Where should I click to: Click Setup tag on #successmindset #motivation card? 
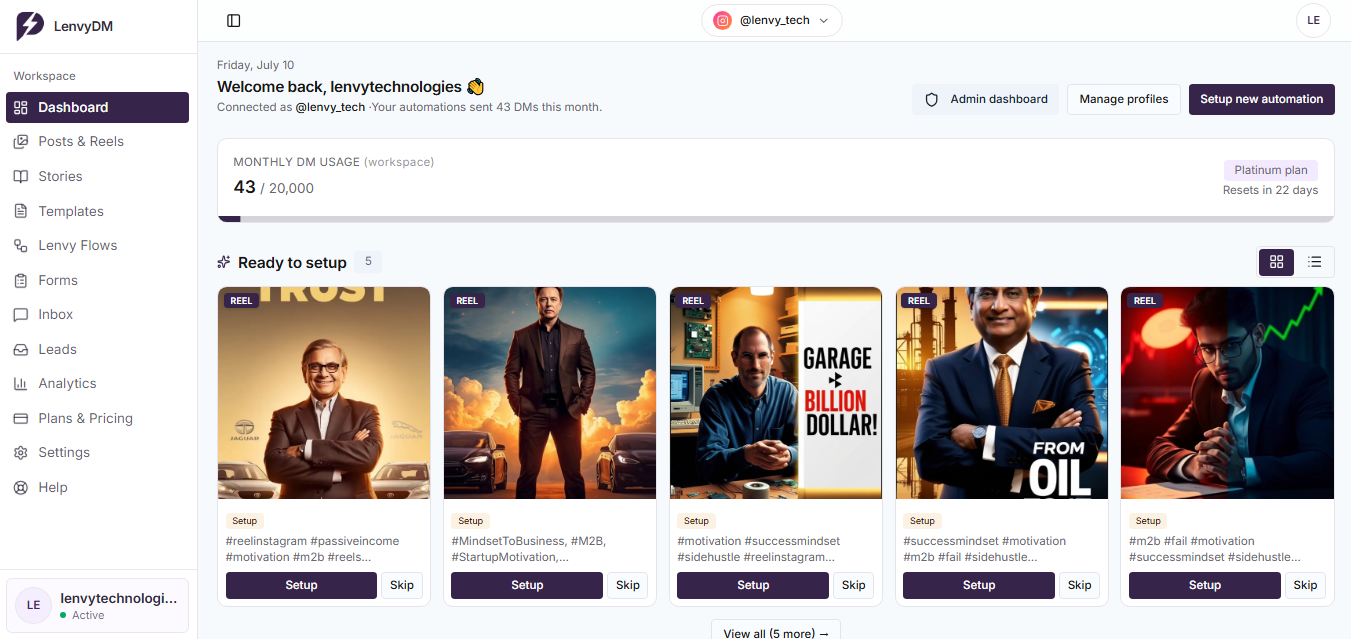pyautogui.click(x=923, y=521)
